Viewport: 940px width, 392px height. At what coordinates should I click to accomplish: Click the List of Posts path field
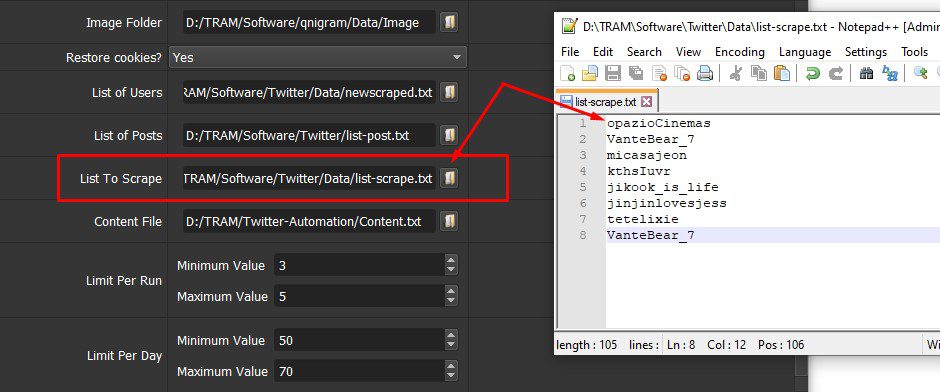(309, 136)
